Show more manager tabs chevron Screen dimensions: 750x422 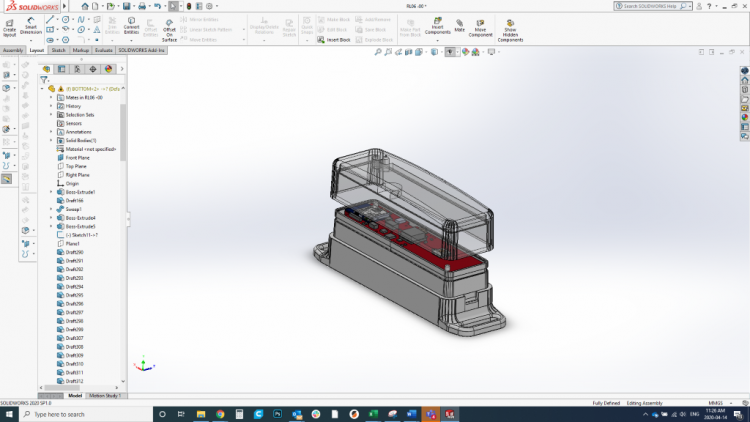click(122, 69)
